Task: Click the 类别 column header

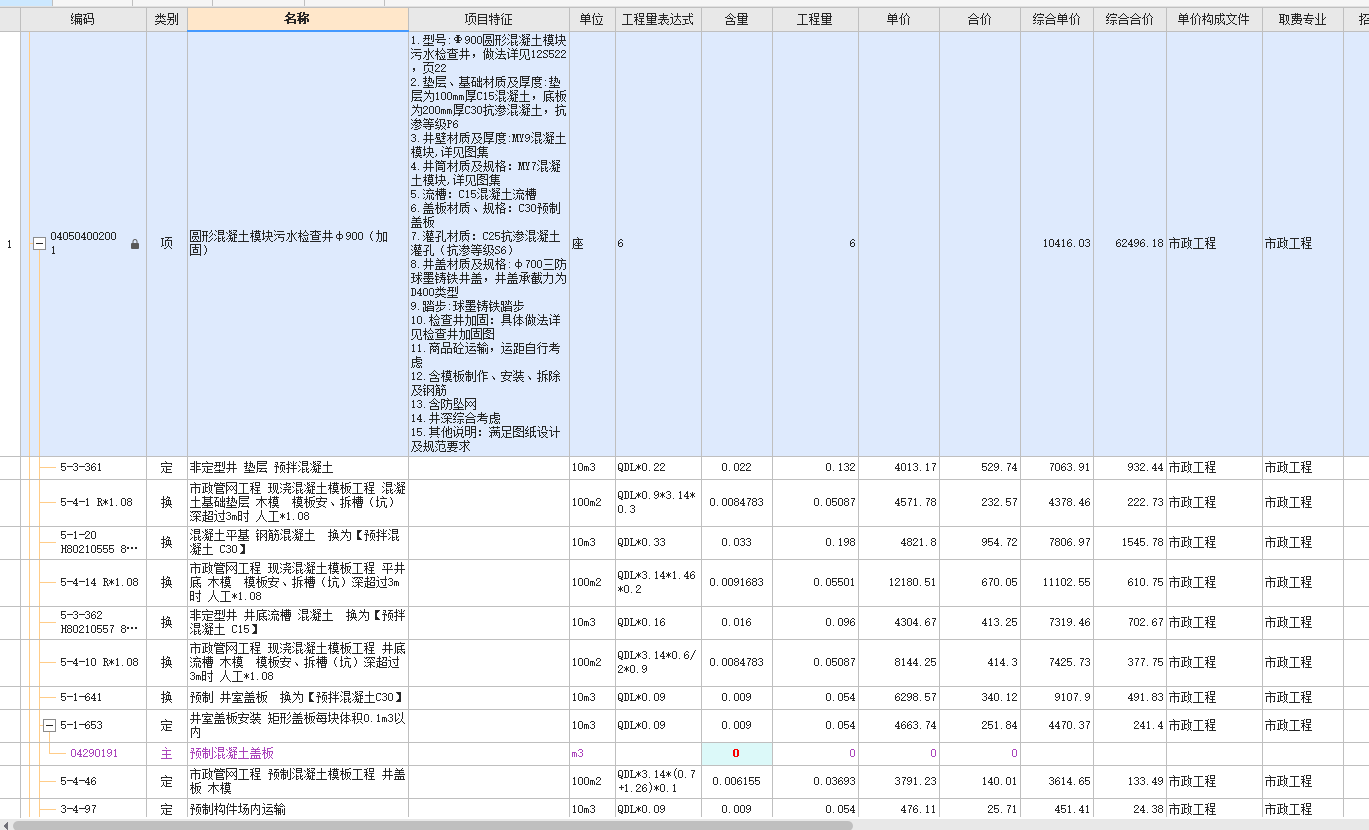Action: point(167,20)
